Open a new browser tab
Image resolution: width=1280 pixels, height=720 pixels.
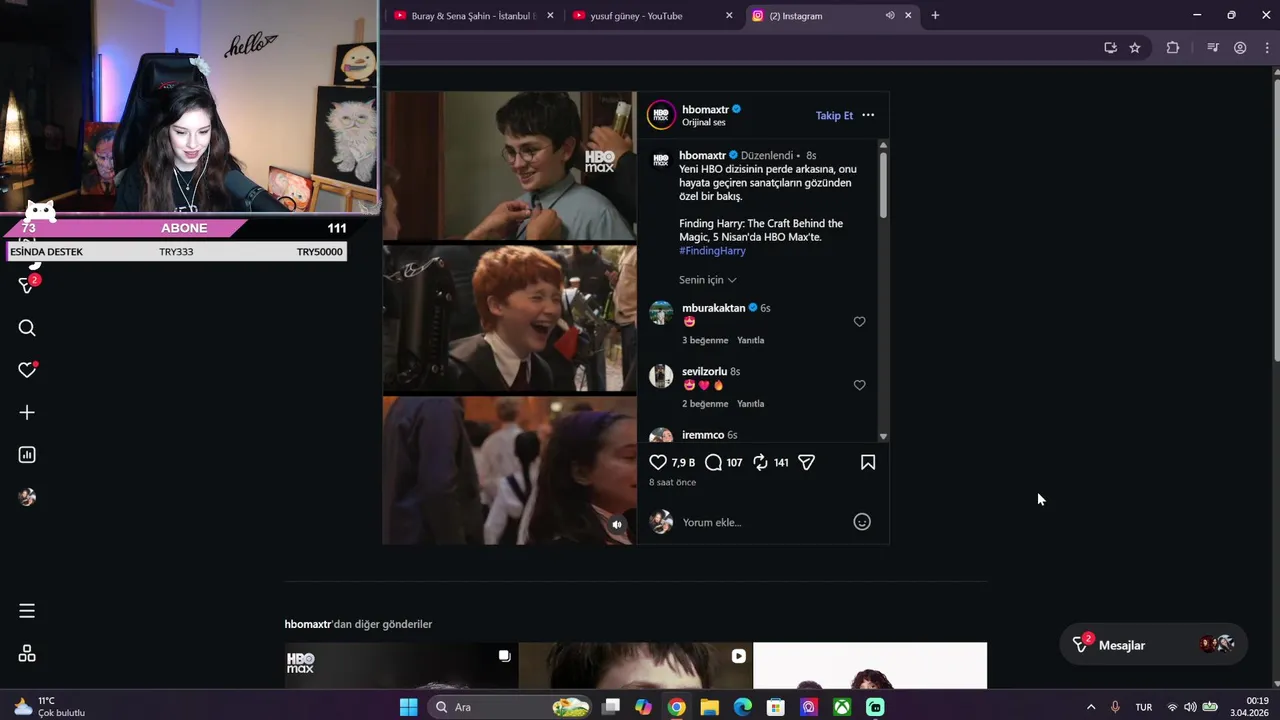coord(935,15)
